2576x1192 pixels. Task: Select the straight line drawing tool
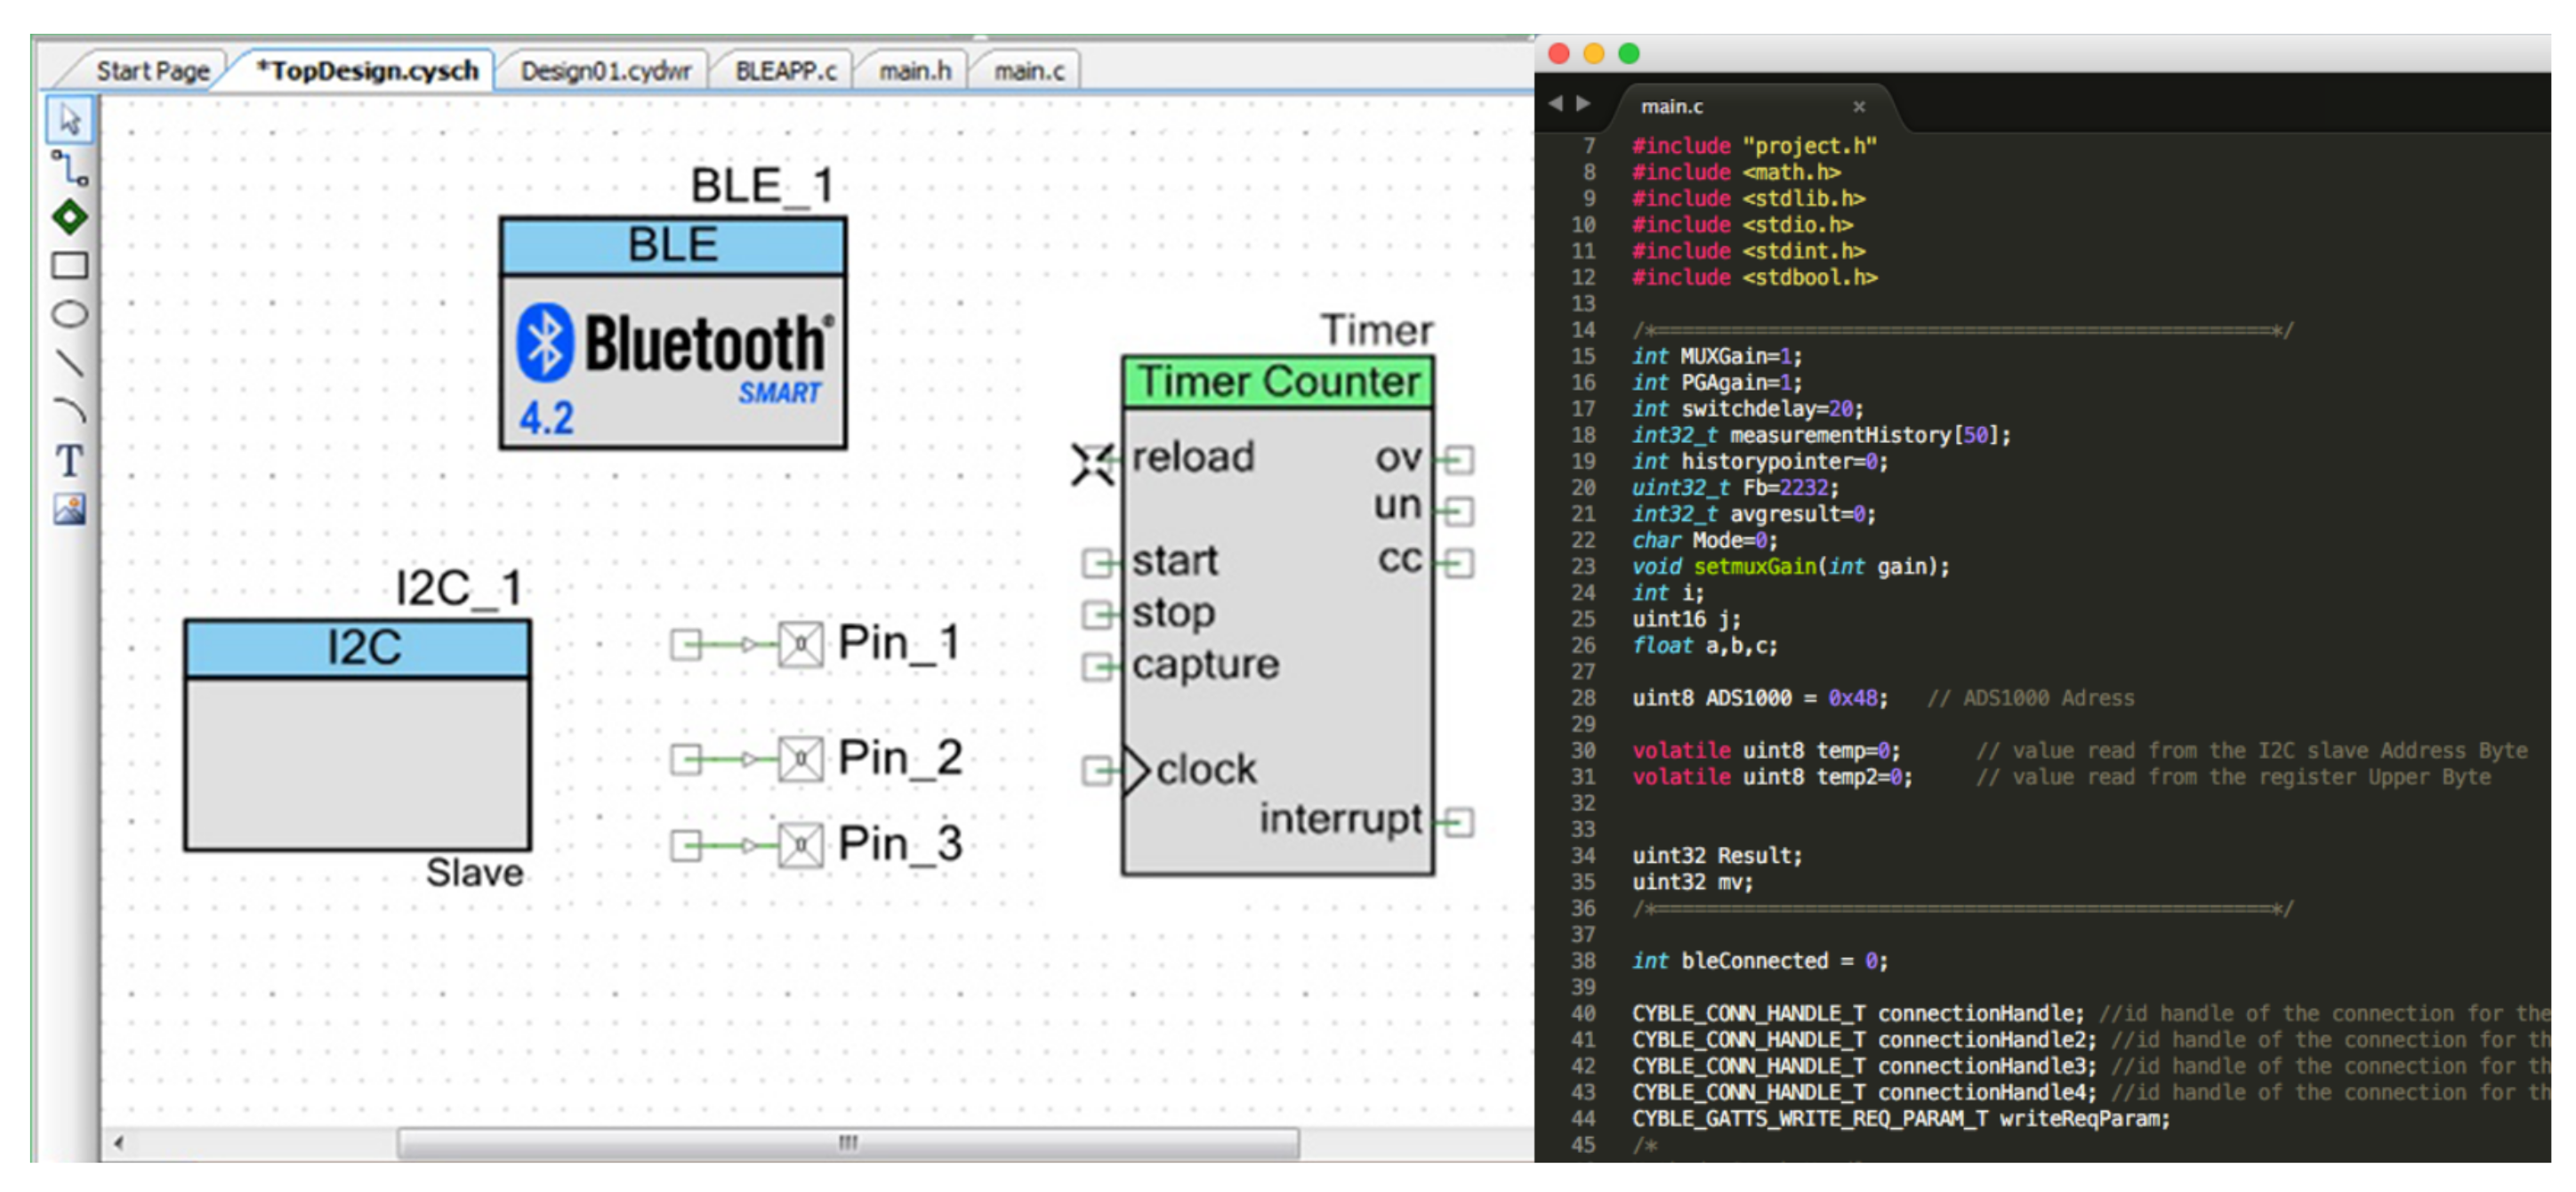pyautogui.click(x=69, y=362)
